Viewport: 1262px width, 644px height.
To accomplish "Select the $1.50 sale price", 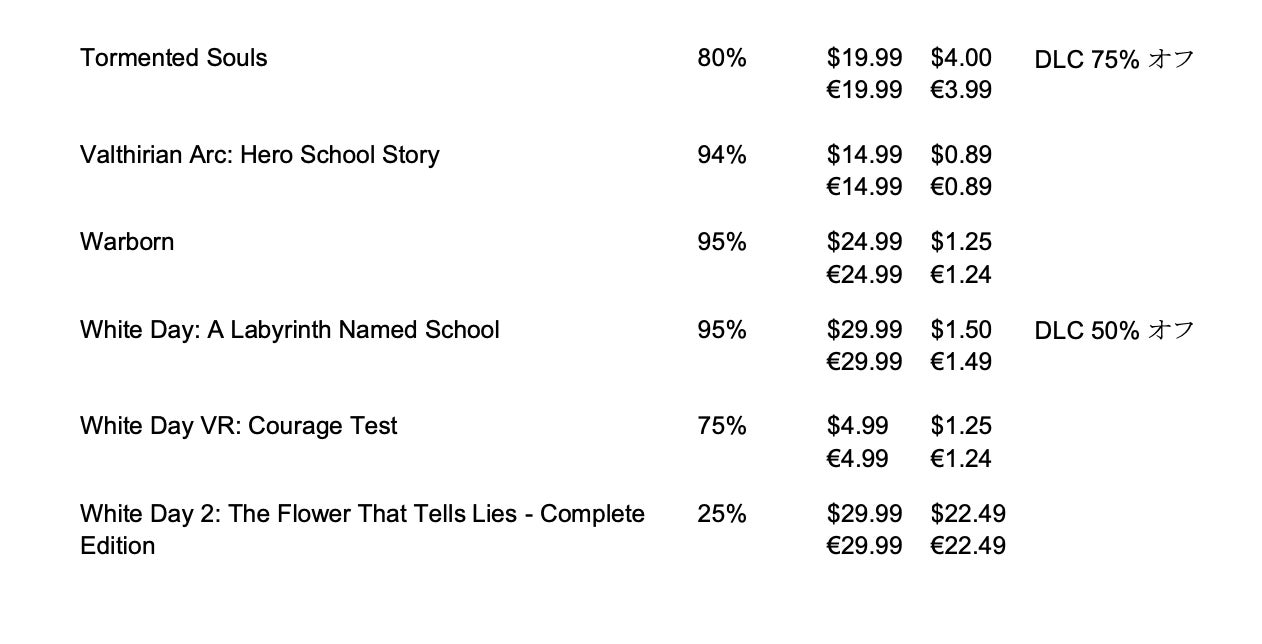I will [x=960, y=330].
